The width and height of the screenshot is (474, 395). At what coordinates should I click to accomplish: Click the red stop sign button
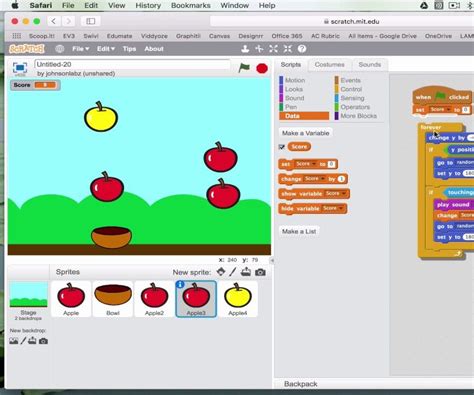[x=262, y=68]
